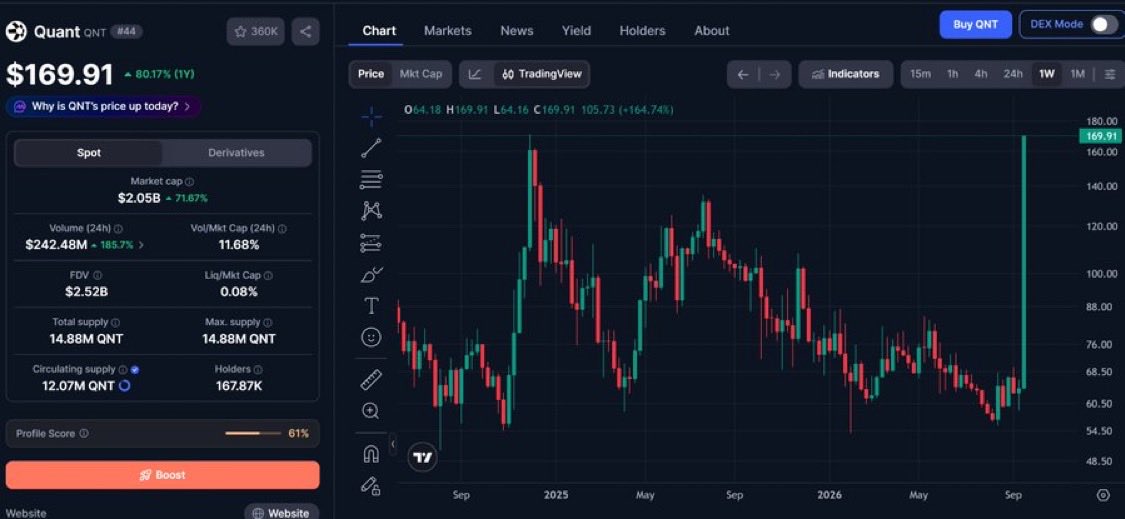Select the brush drawing tool
The height and width of the screenshot is (519, 1125).
pos(371,274)
